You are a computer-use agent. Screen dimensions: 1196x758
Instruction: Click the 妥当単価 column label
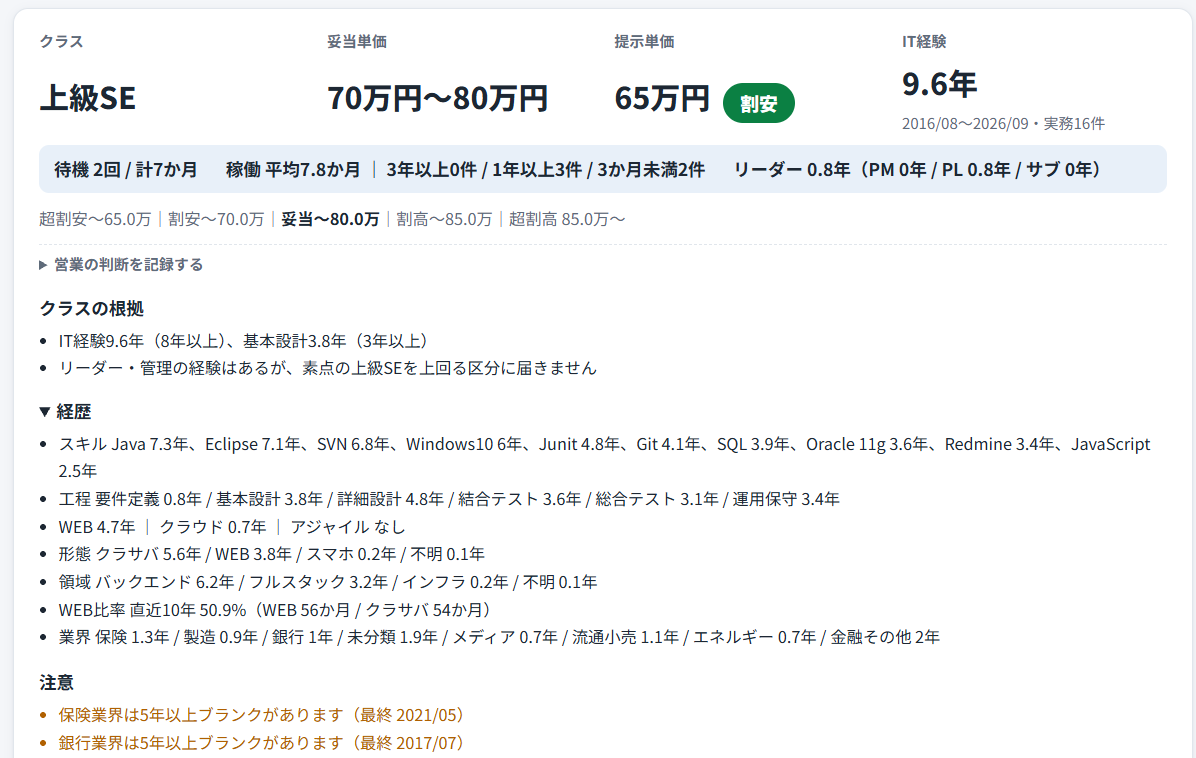(357, 42)
